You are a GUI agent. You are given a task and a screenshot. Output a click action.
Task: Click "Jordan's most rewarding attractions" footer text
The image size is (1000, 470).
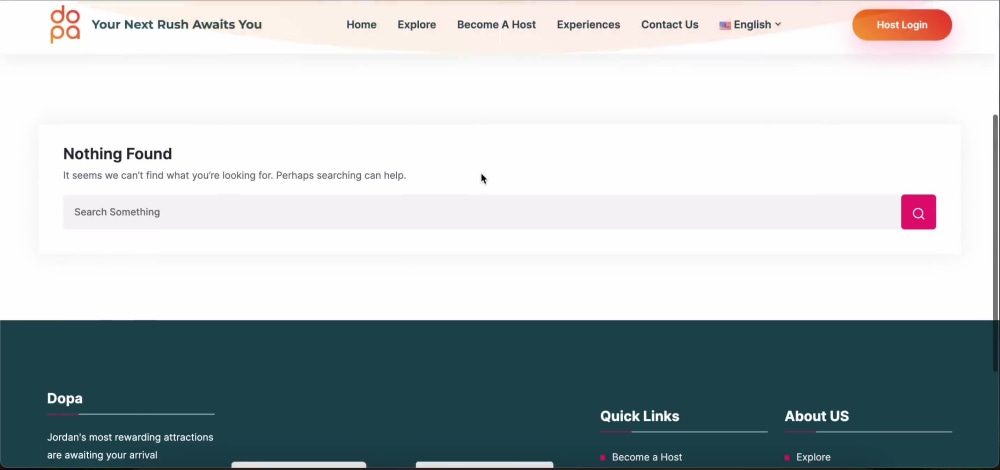(130, 437)
